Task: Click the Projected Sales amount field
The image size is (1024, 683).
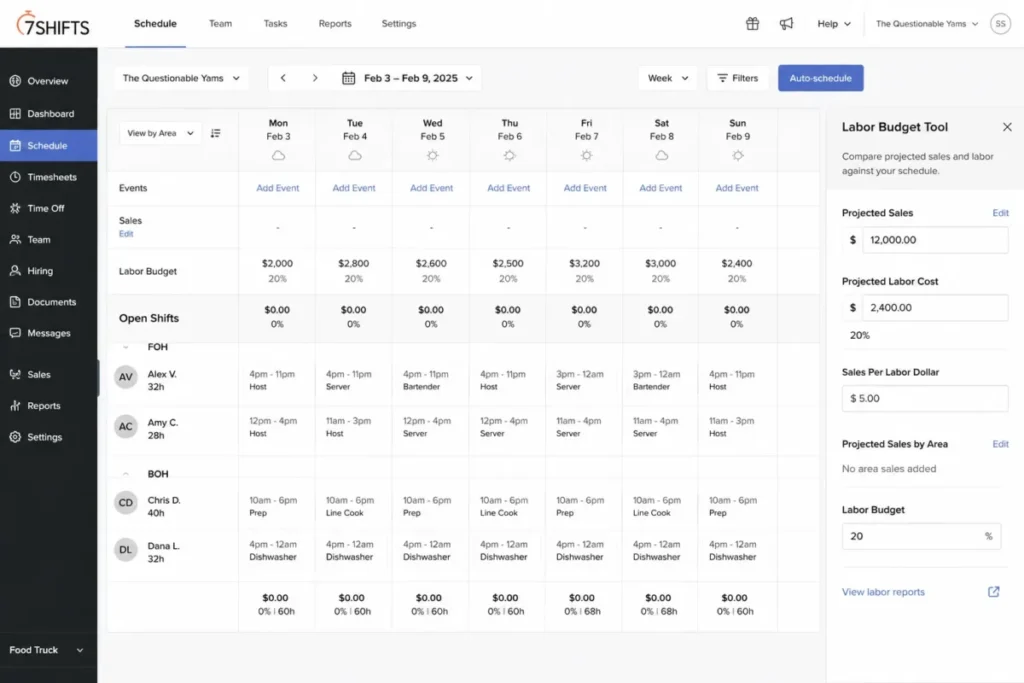Action: coord(935,240)
